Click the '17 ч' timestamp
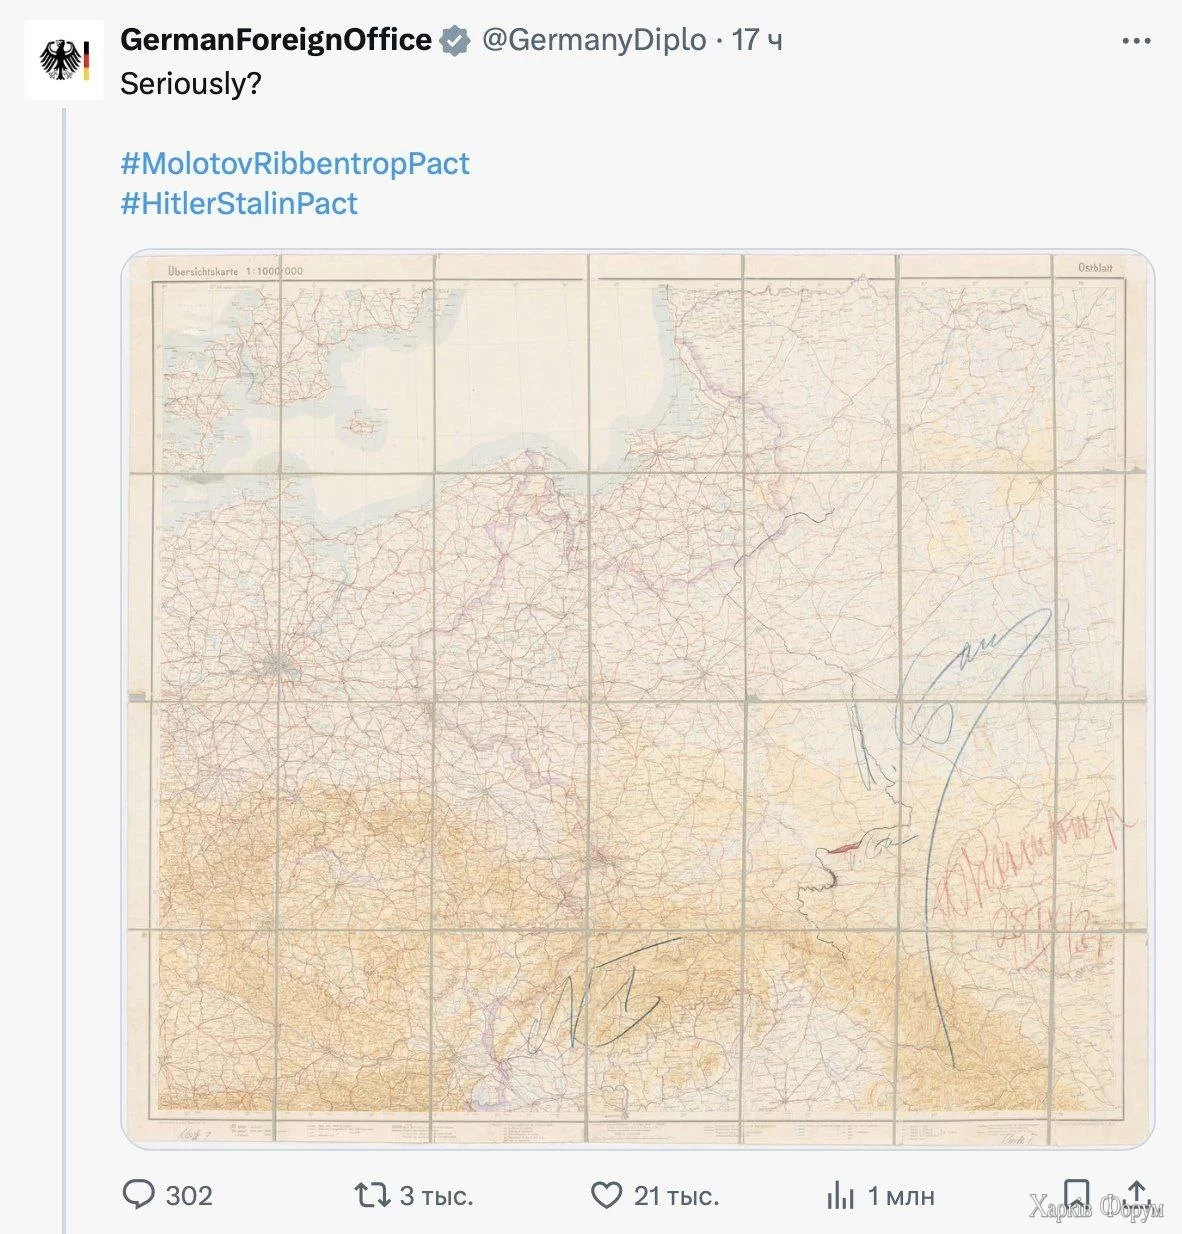The image size is (1182, 1234). click(x=758, y=41)
